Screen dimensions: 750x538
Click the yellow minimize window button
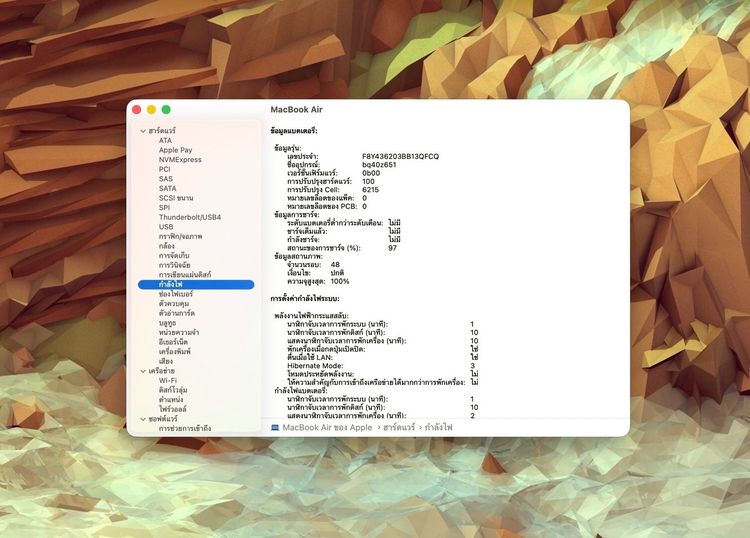[152, 109]
